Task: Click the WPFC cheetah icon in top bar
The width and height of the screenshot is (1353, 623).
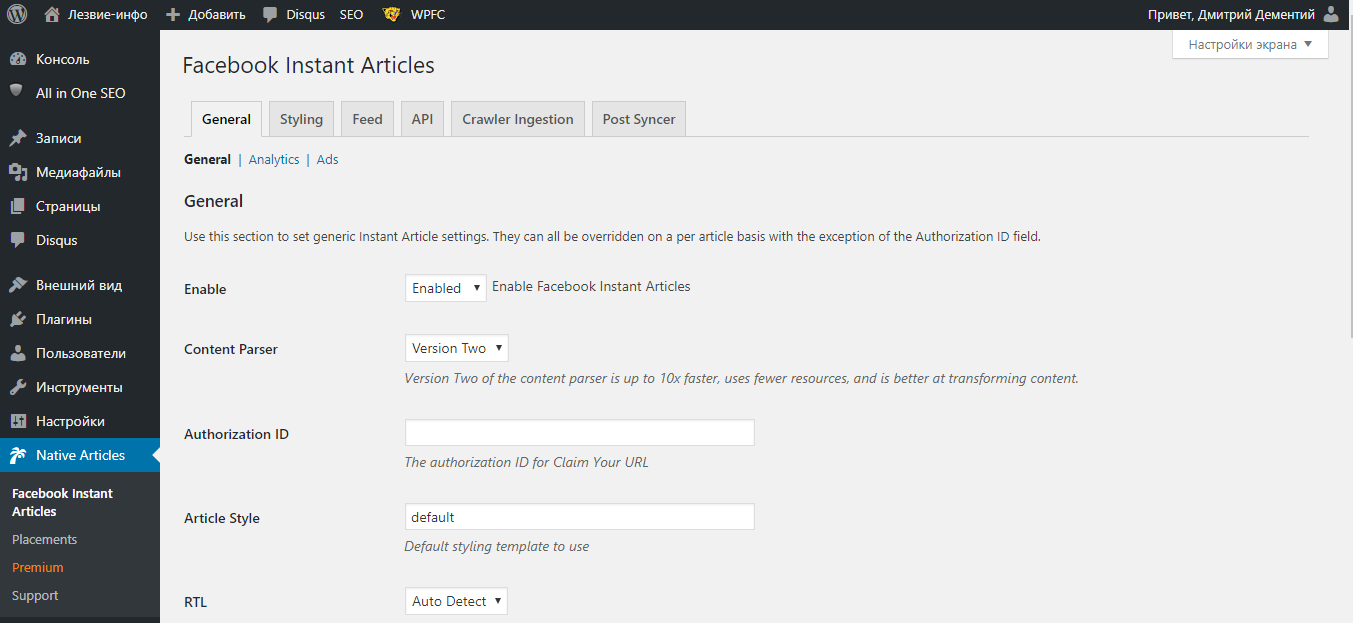Action: tap(392, 15)
